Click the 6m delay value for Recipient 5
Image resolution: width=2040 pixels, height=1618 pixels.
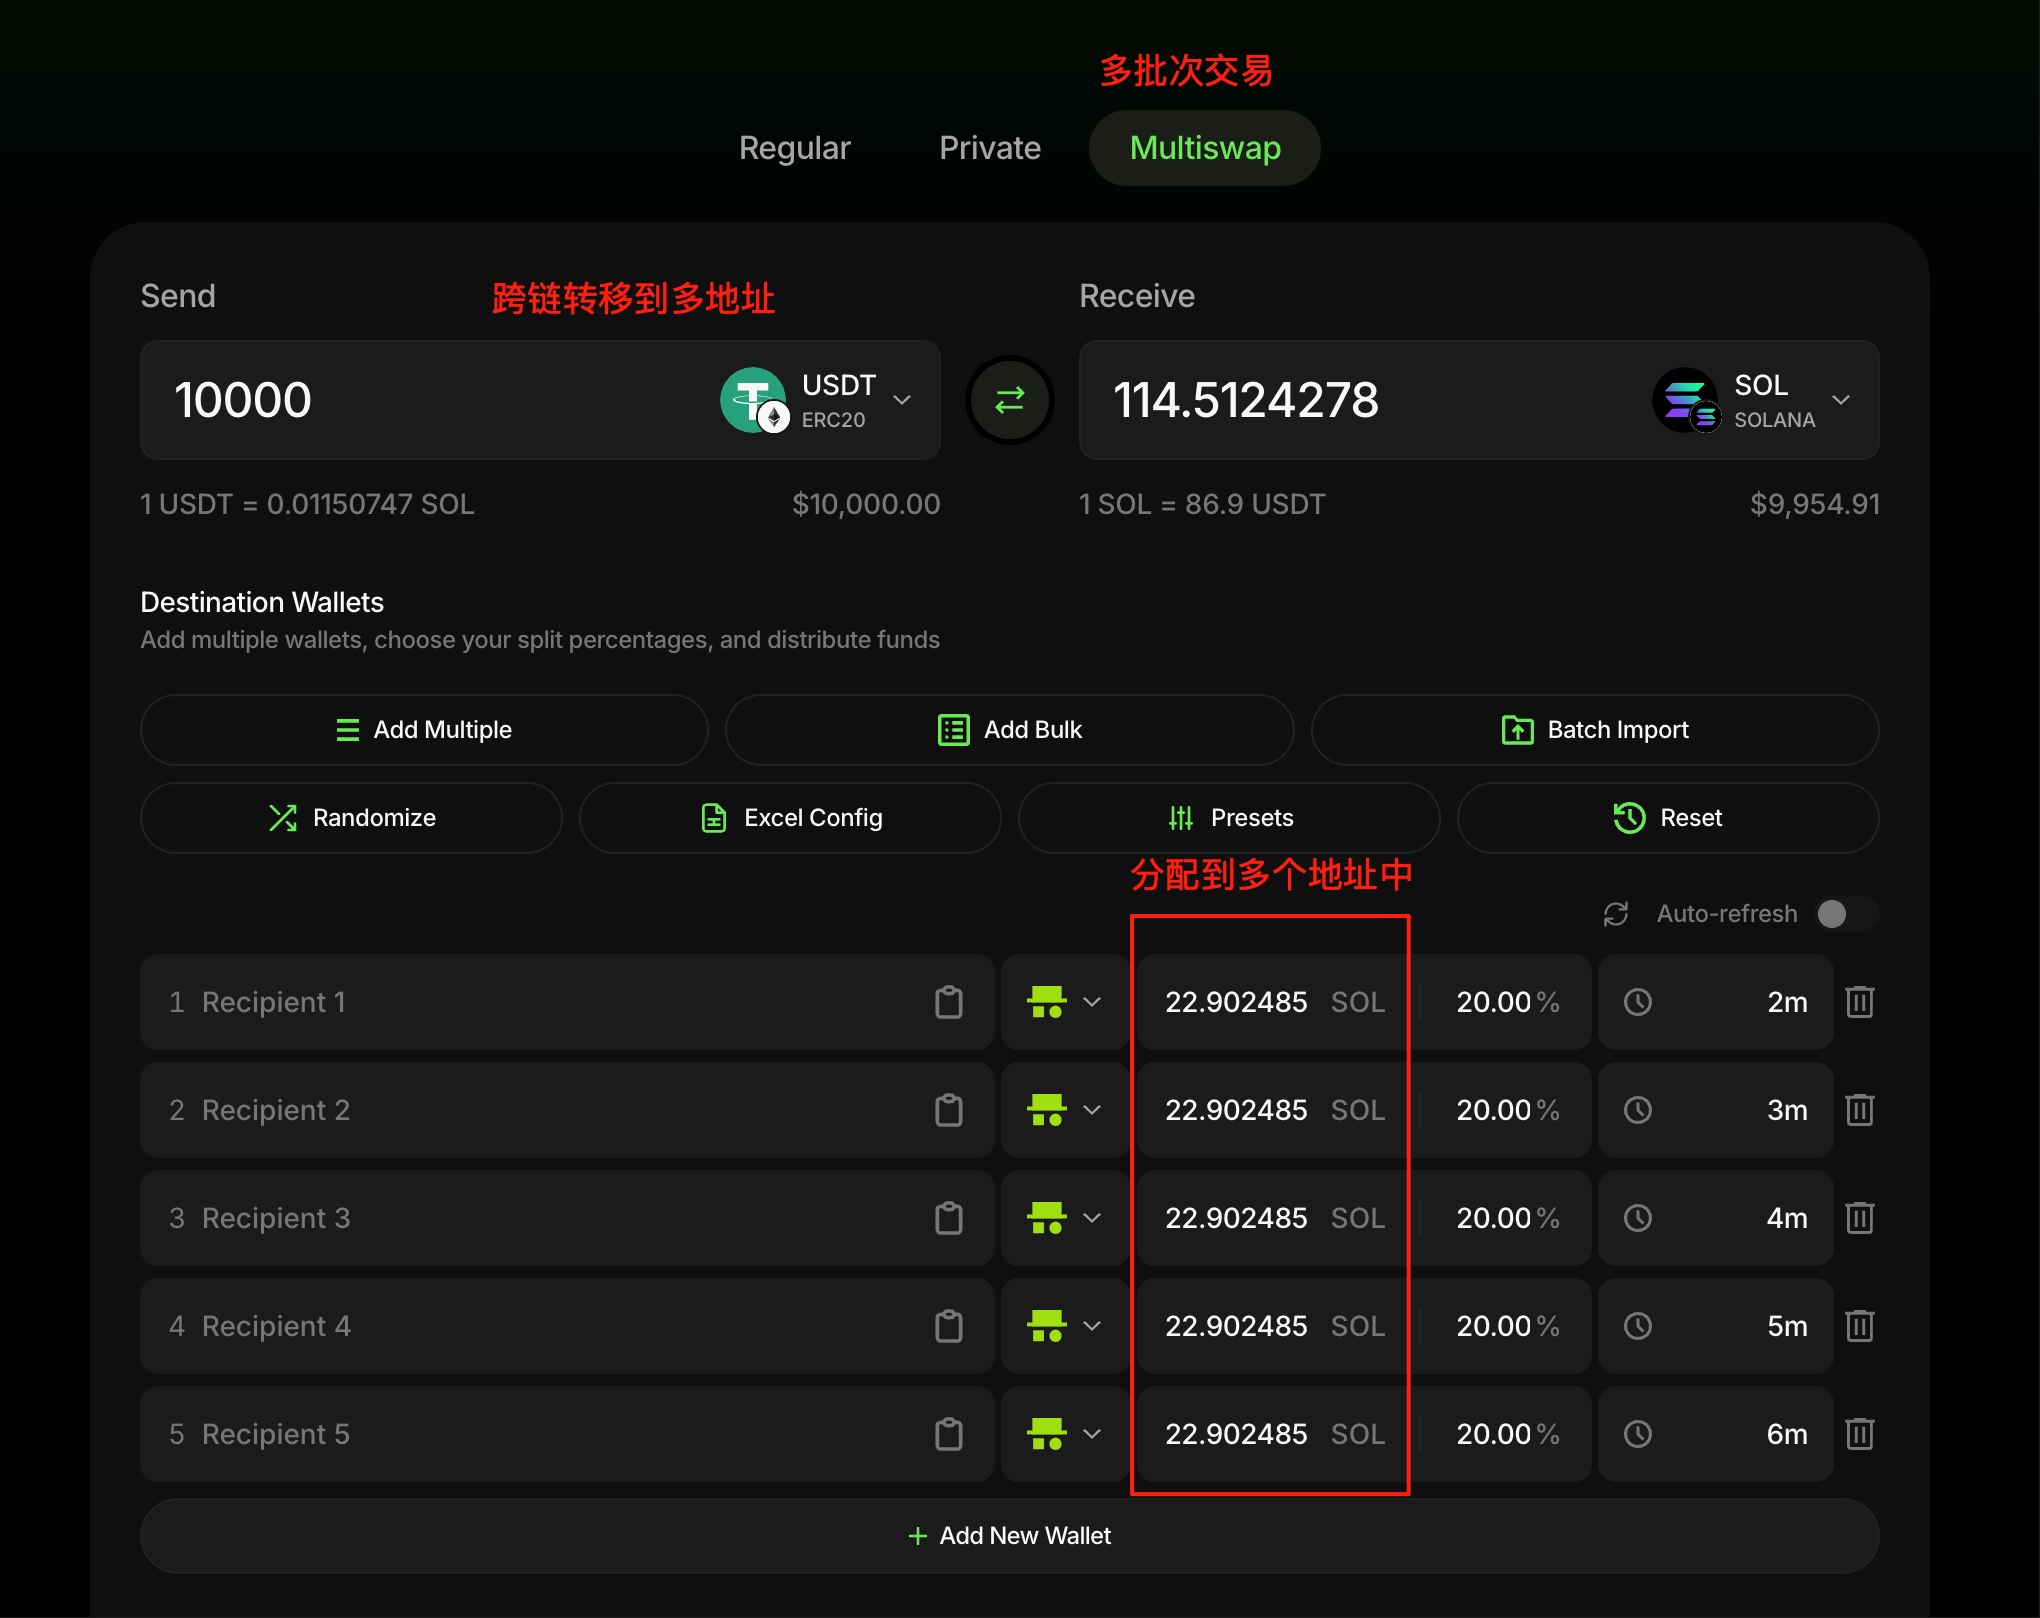tap(1787, 1434)
